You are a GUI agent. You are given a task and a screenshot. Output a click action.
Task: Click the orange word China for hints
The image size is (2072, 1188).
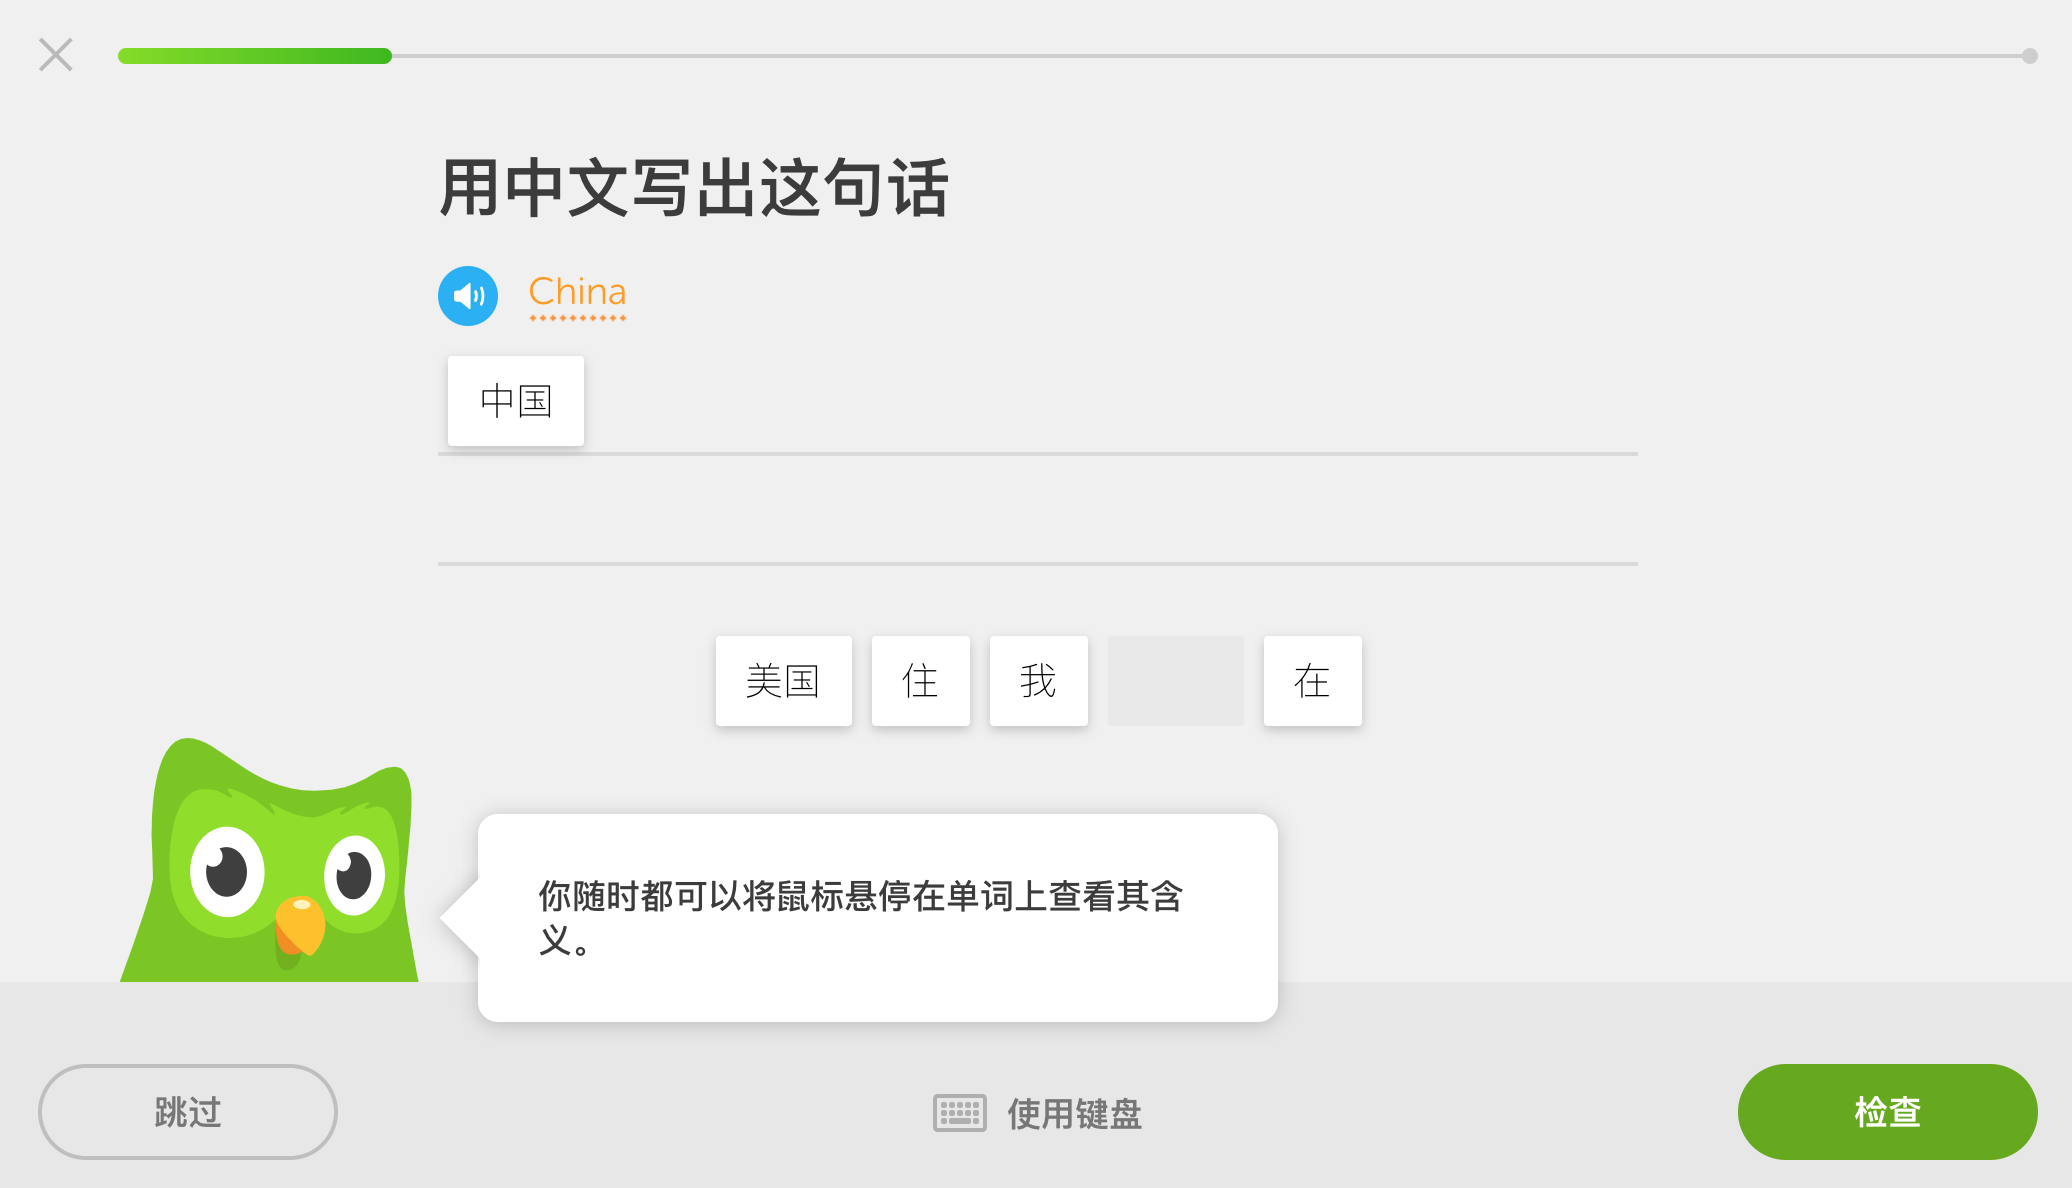click(577, 292)
